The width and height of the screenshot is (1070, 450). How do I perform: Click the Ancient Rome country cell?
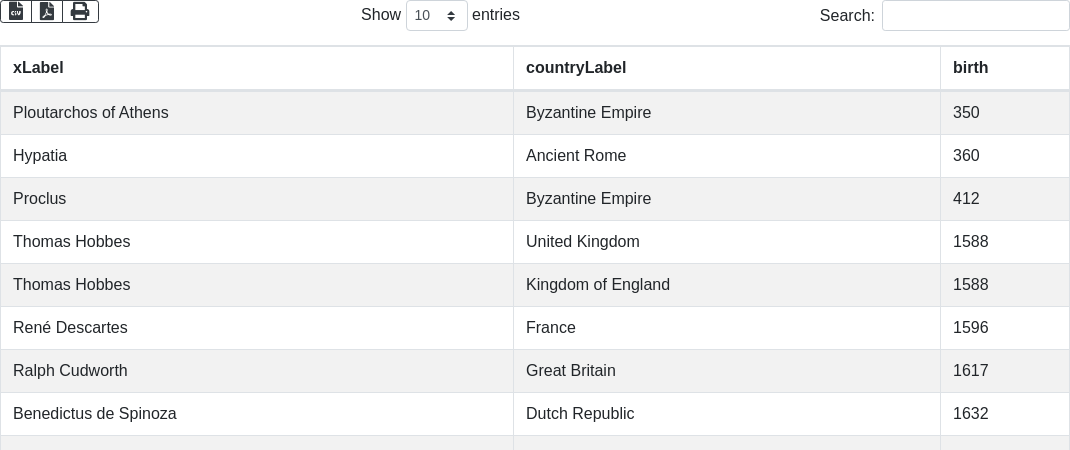(576, 156)
